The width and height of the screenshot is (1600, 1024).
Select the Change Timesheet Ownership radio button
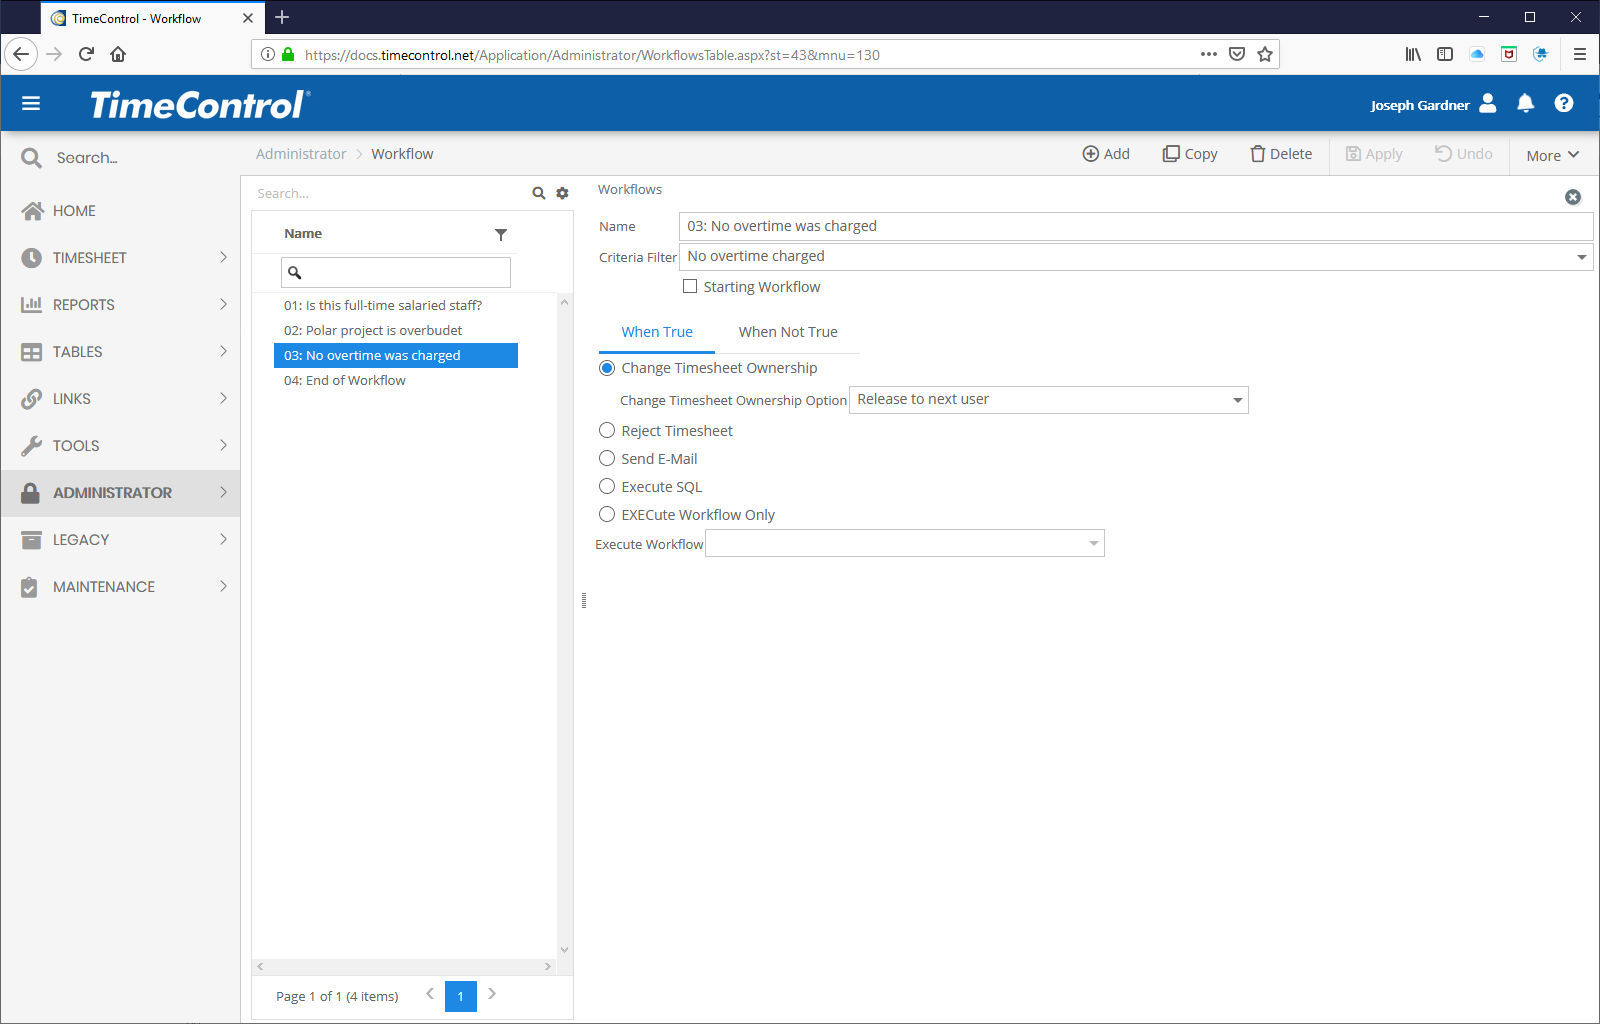pyautogui.click(x=607, y=368)
